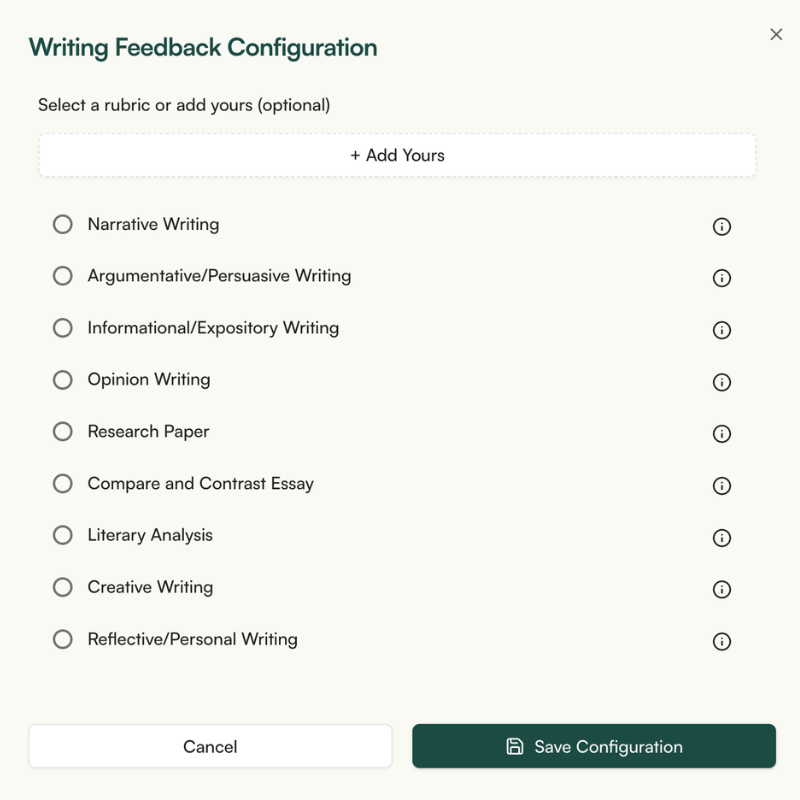View Literary Analysis rubric details

coord(722,537)
